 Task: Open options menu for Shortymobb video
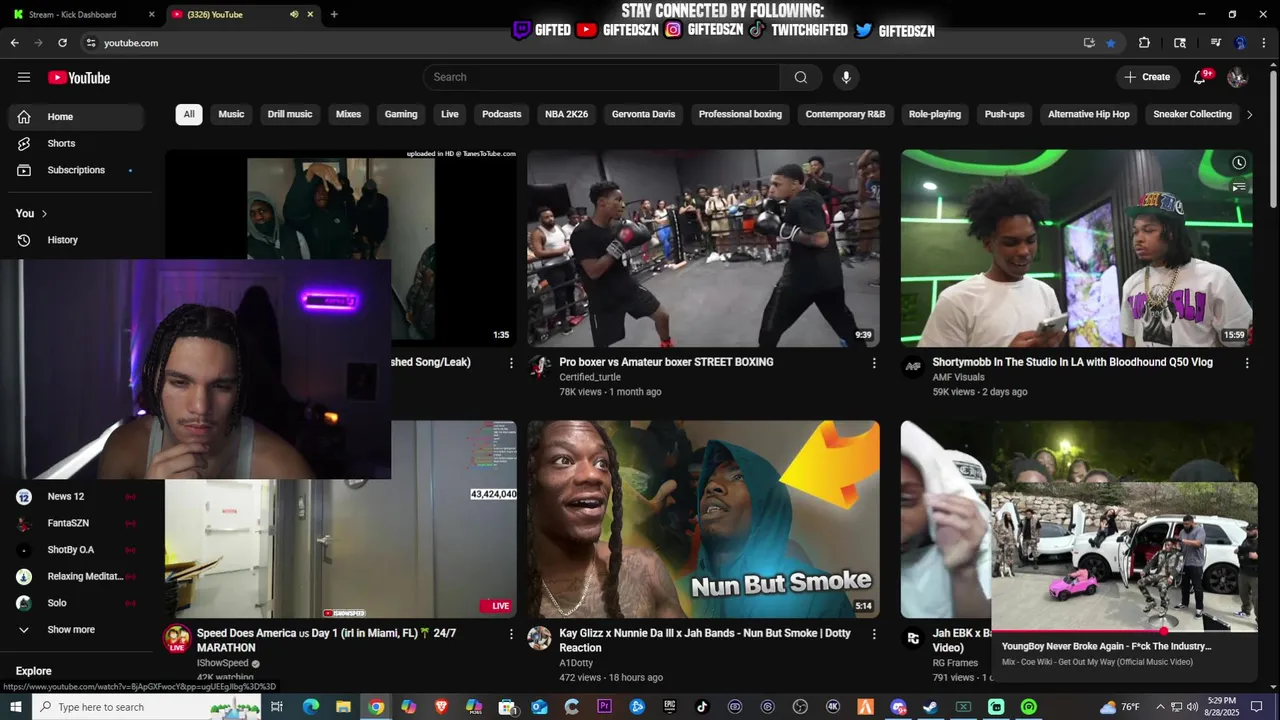1247,363
